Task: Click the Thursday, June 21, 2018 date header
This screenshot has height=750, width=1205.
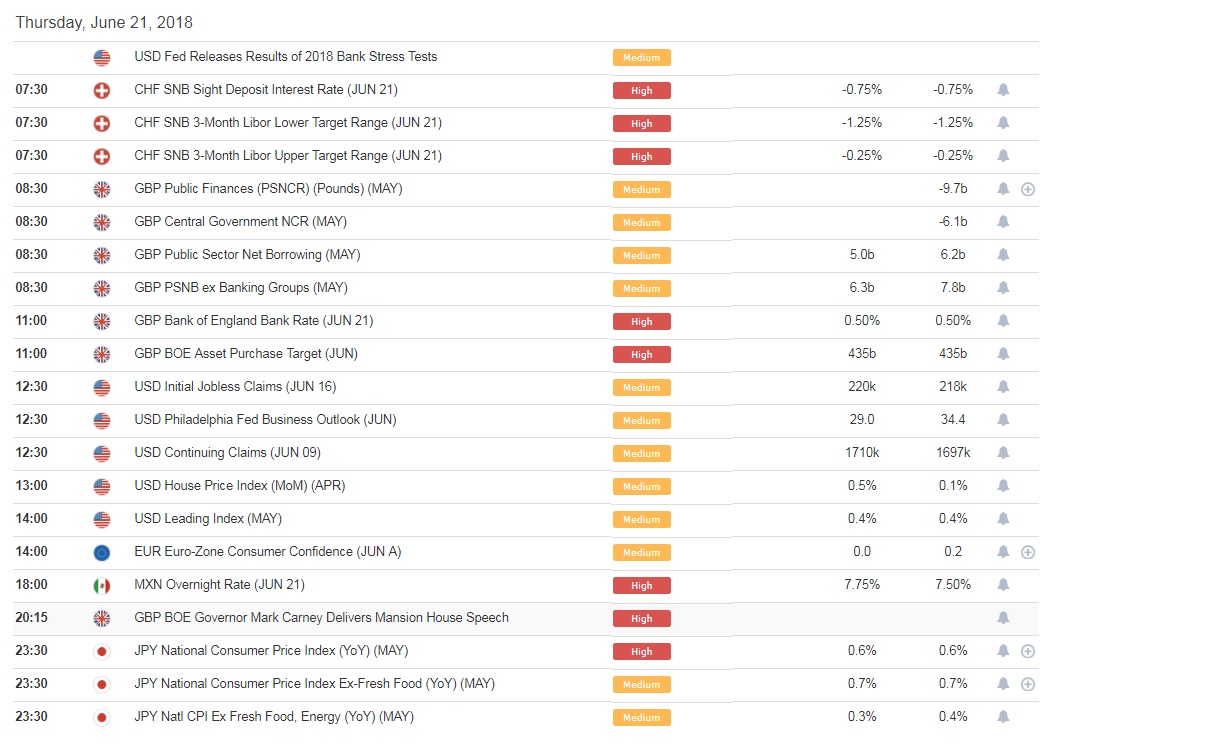Action: (x=104, y=22)
